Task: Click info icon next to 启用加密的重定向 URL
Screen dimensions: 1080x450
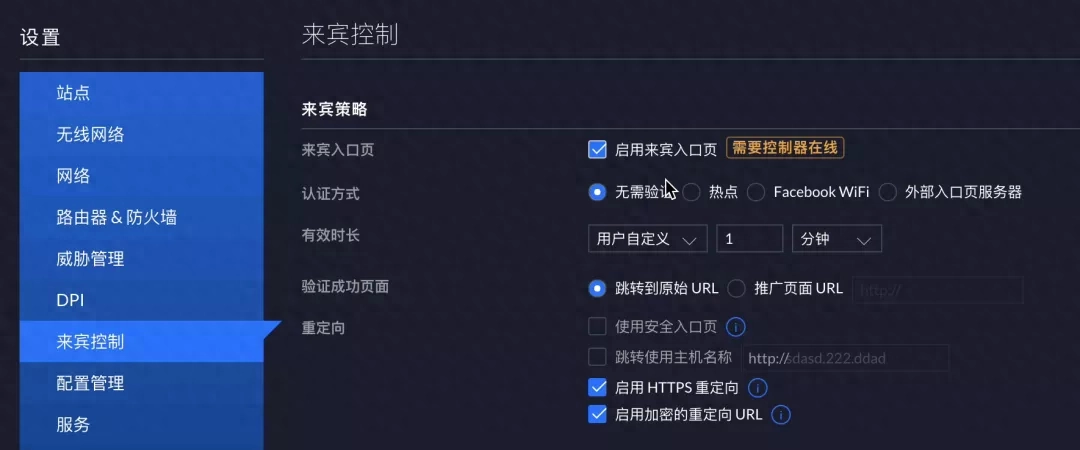Action: [781, 415]
